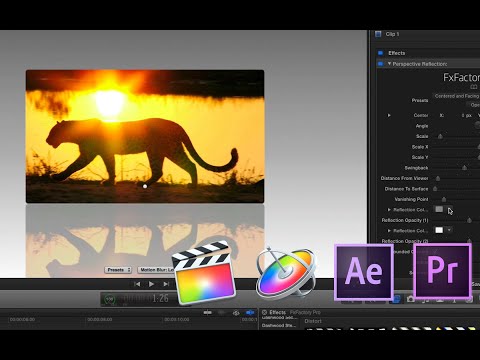Select the Effects title in browser header
Image resolution: width=480 pixels, height=360 pixels.
point(277,312)
